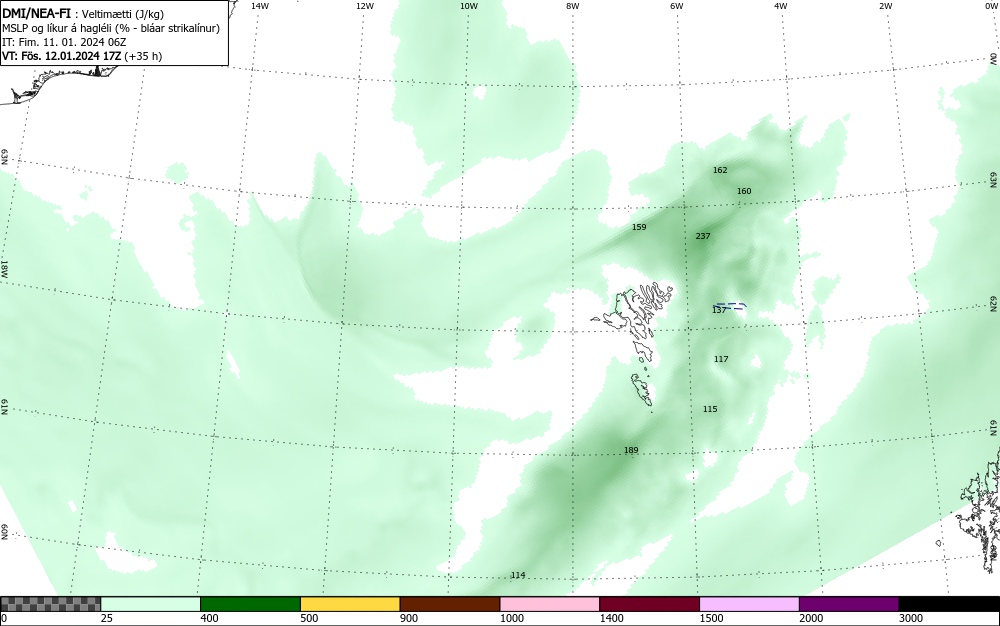Click the 6W longitude label

click(x=677, y=6)
